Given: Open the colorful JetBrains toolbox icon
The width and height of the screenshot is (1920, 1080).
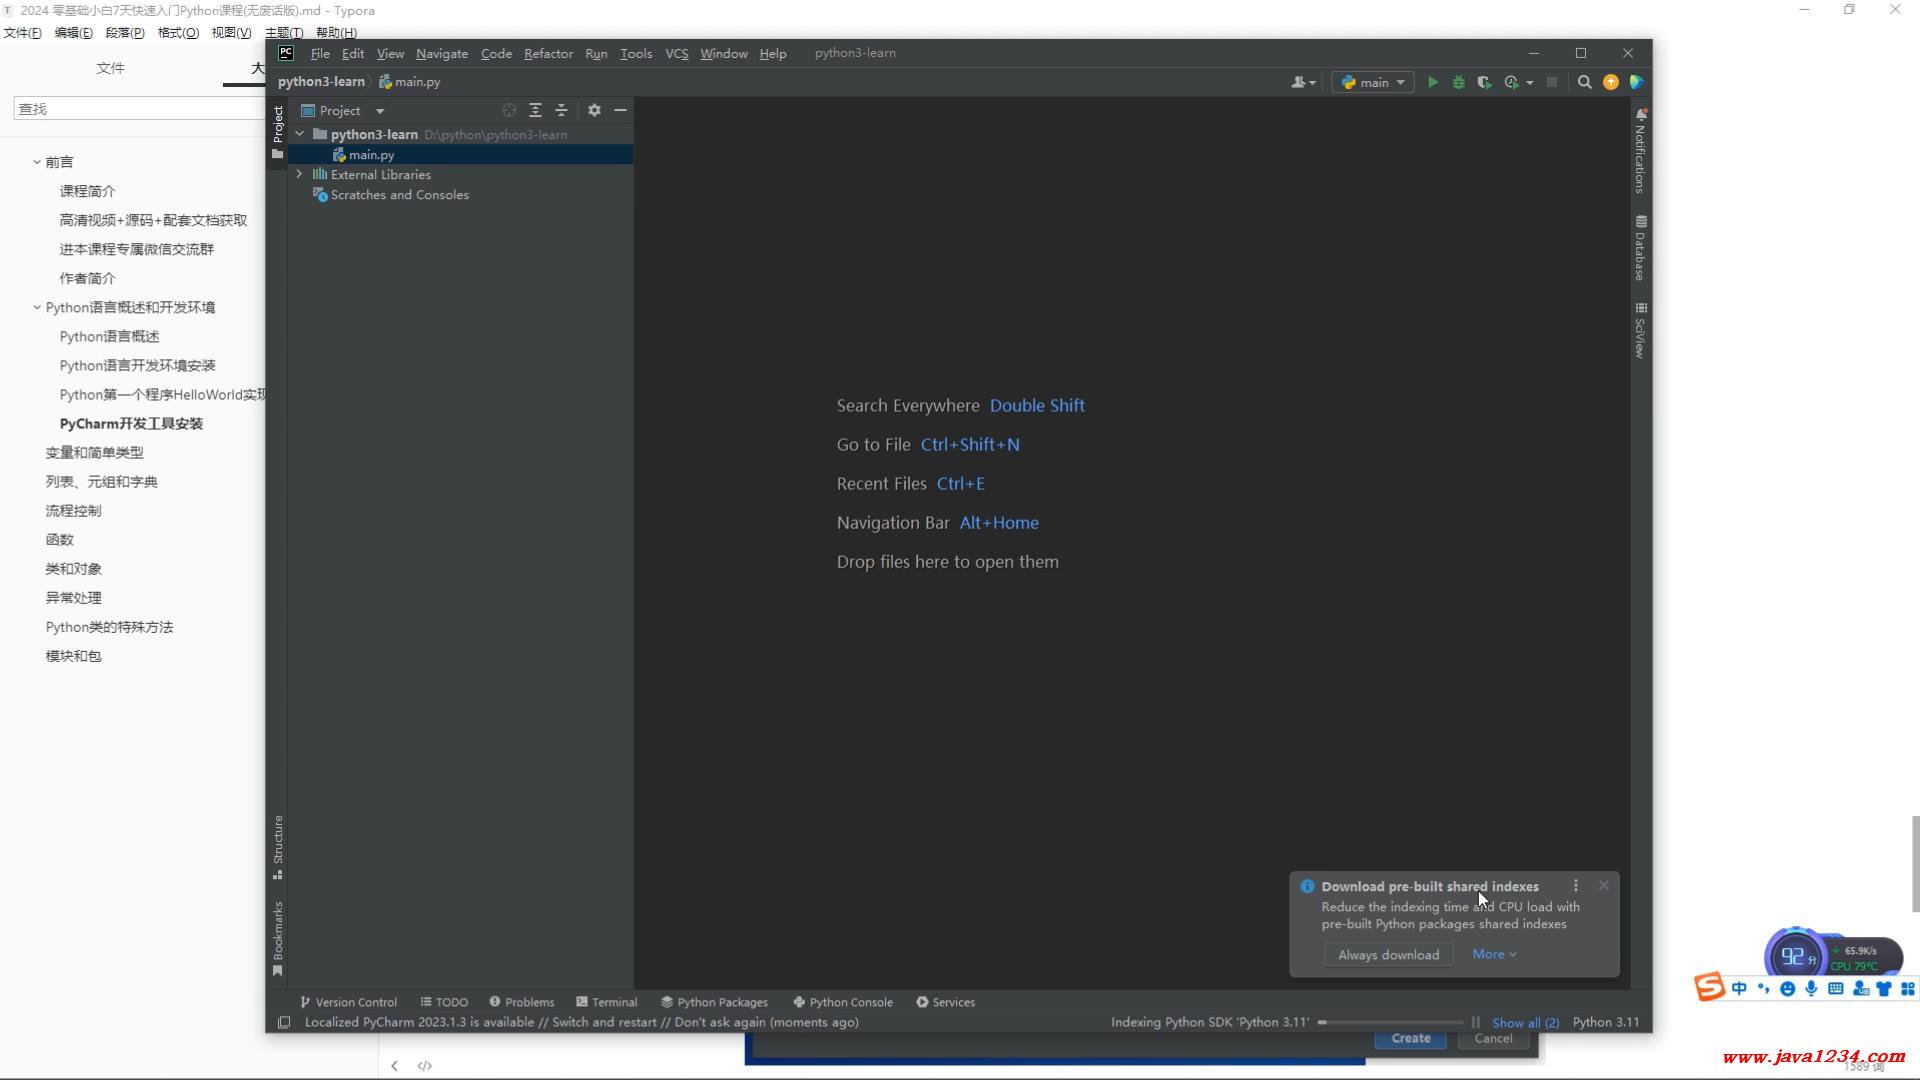Looking at the screenshot, I should coord(1636,82).
